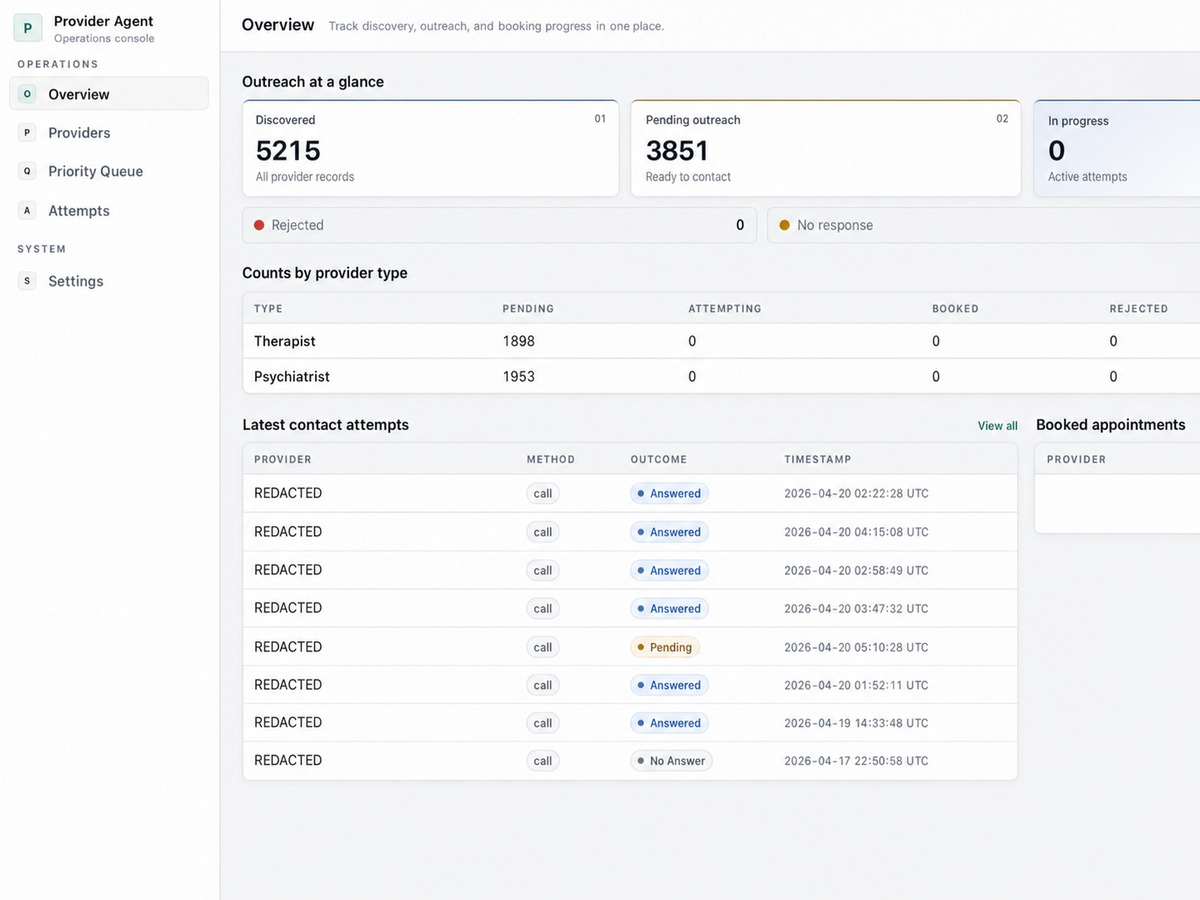Click the Rejected status pill

[x=499, y=225]
